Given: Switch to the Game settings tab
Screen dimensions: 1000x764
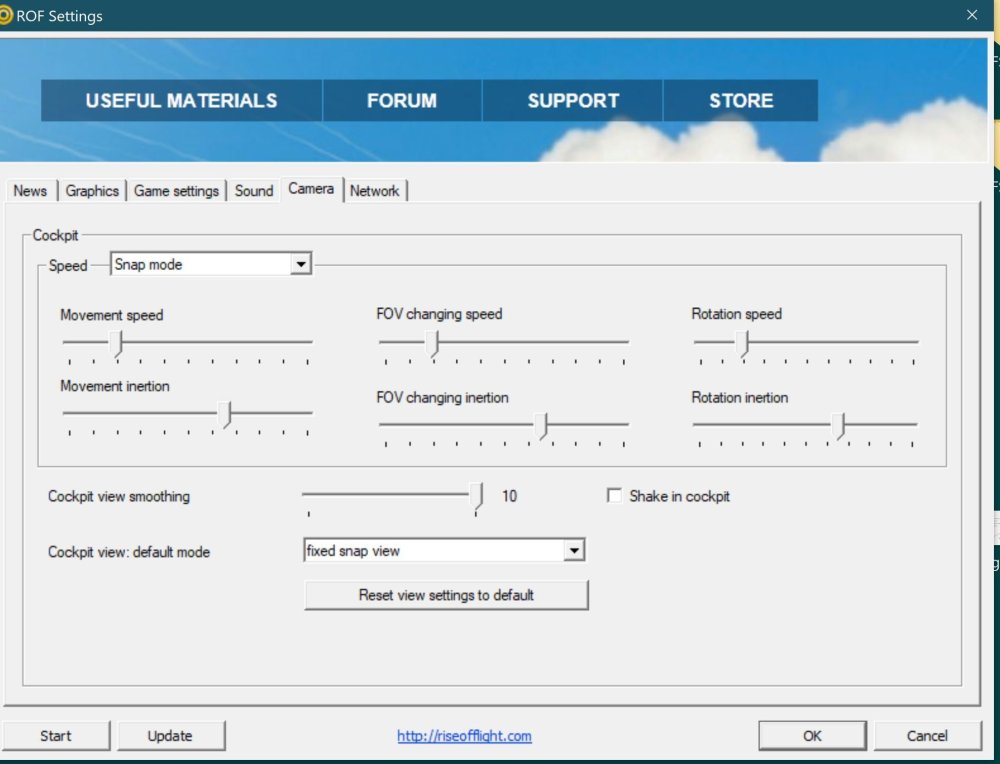Looking at the screenshot, I should [x=176, y=191].
